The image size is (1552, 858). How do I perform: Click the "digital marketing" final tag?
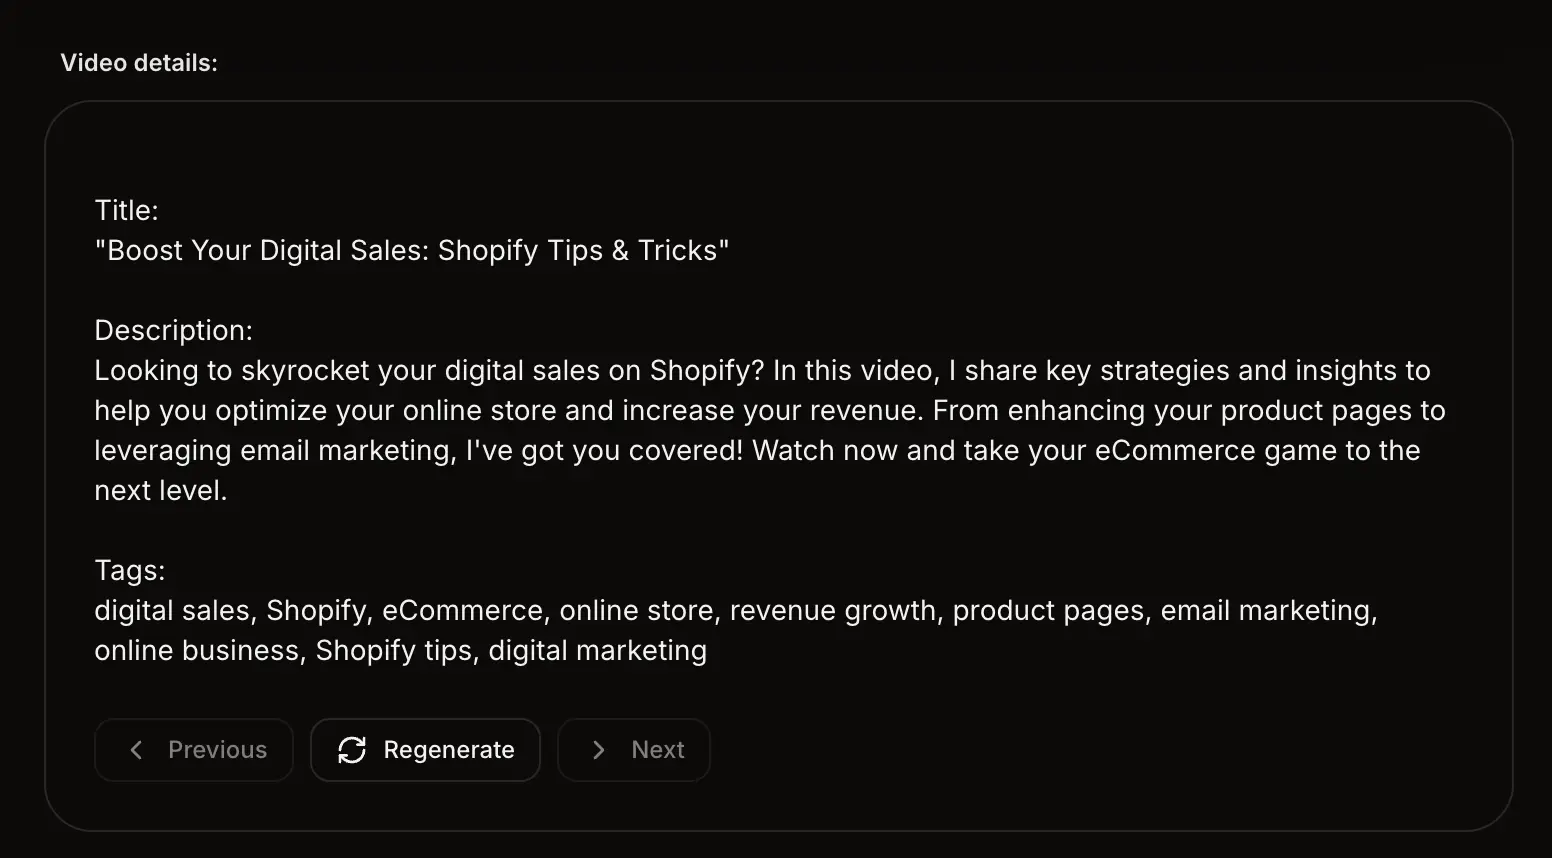598,650
